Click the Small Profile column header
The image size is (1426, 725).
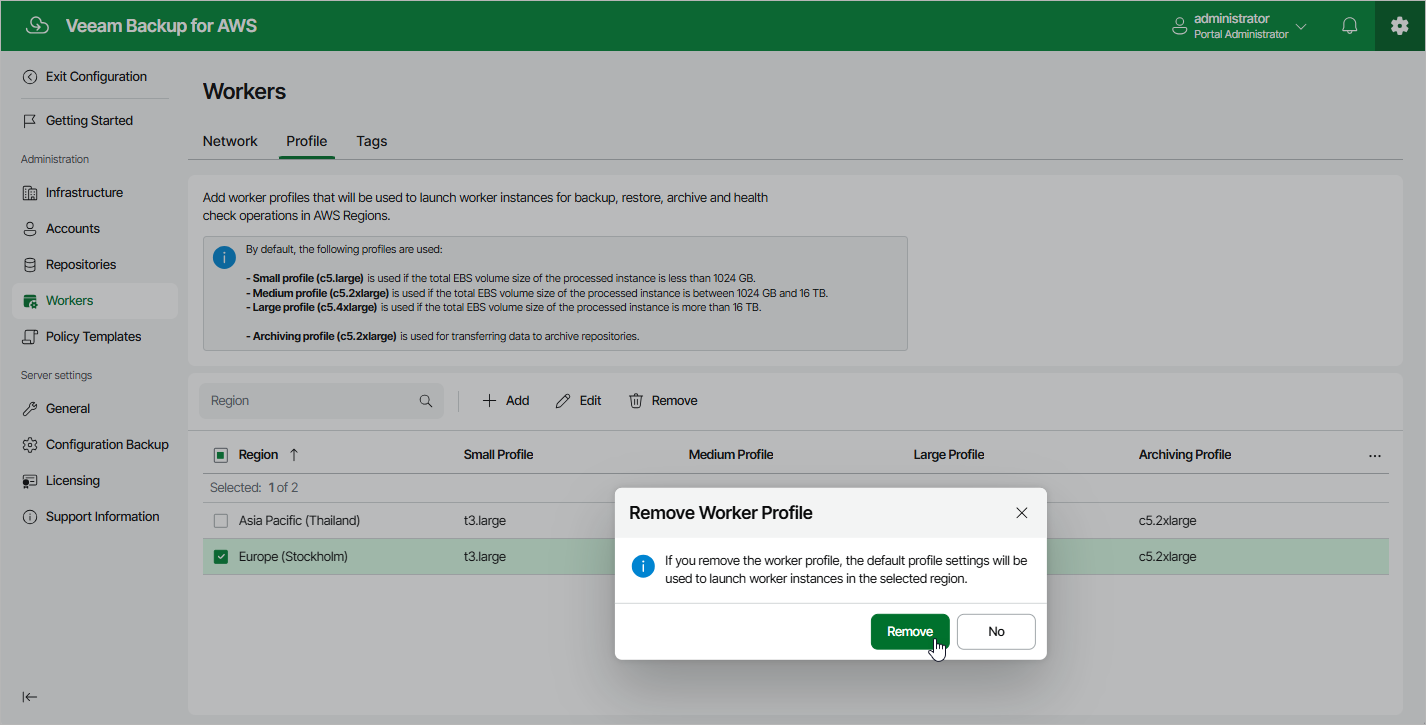tap(498, 455)
